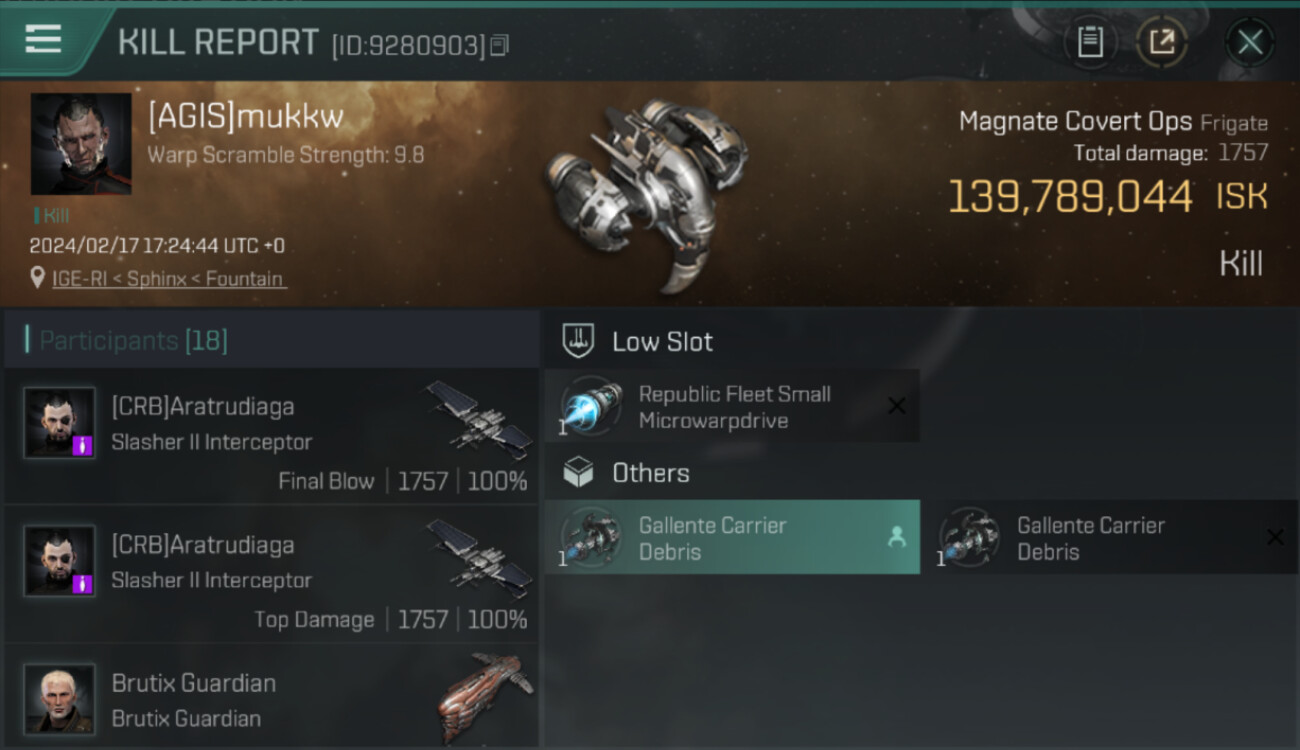1300x750 pixels.
Task: Select the Low Slot section icon
Action: [x=579, y=342]
